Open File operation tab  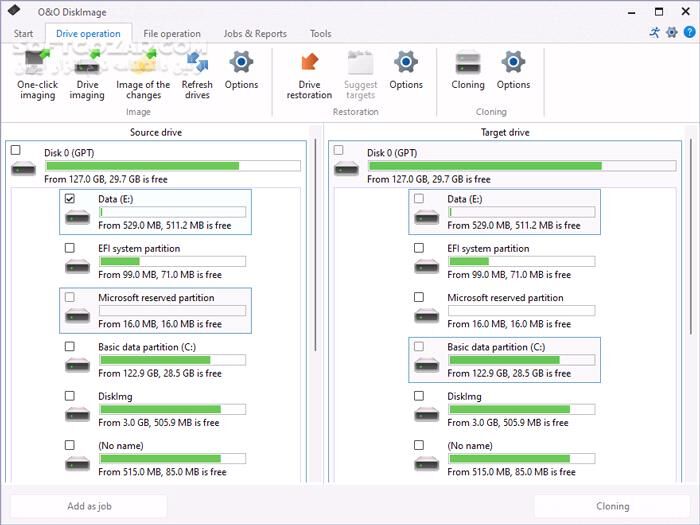tap(172, 33)
